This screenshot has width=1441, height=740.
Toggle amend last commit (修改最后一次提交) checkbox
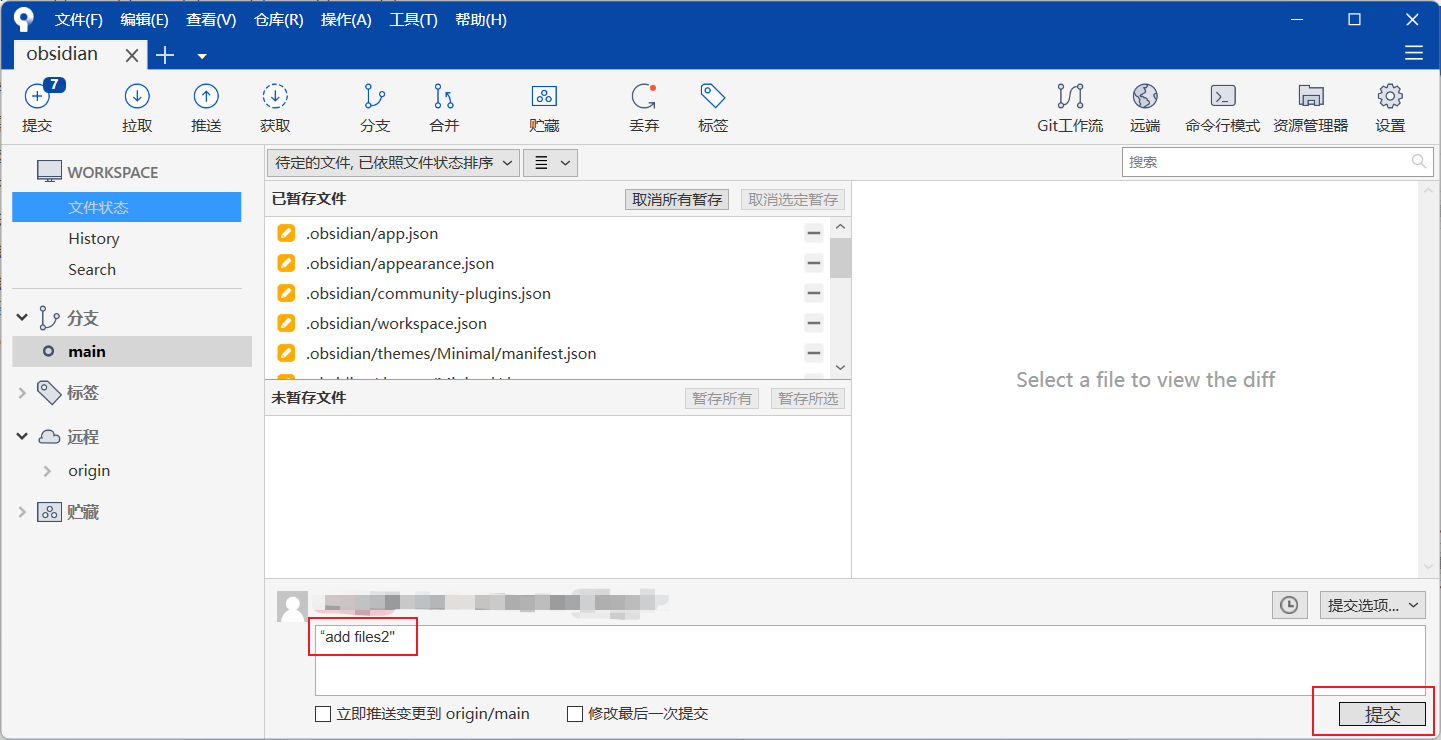point(575,714)
